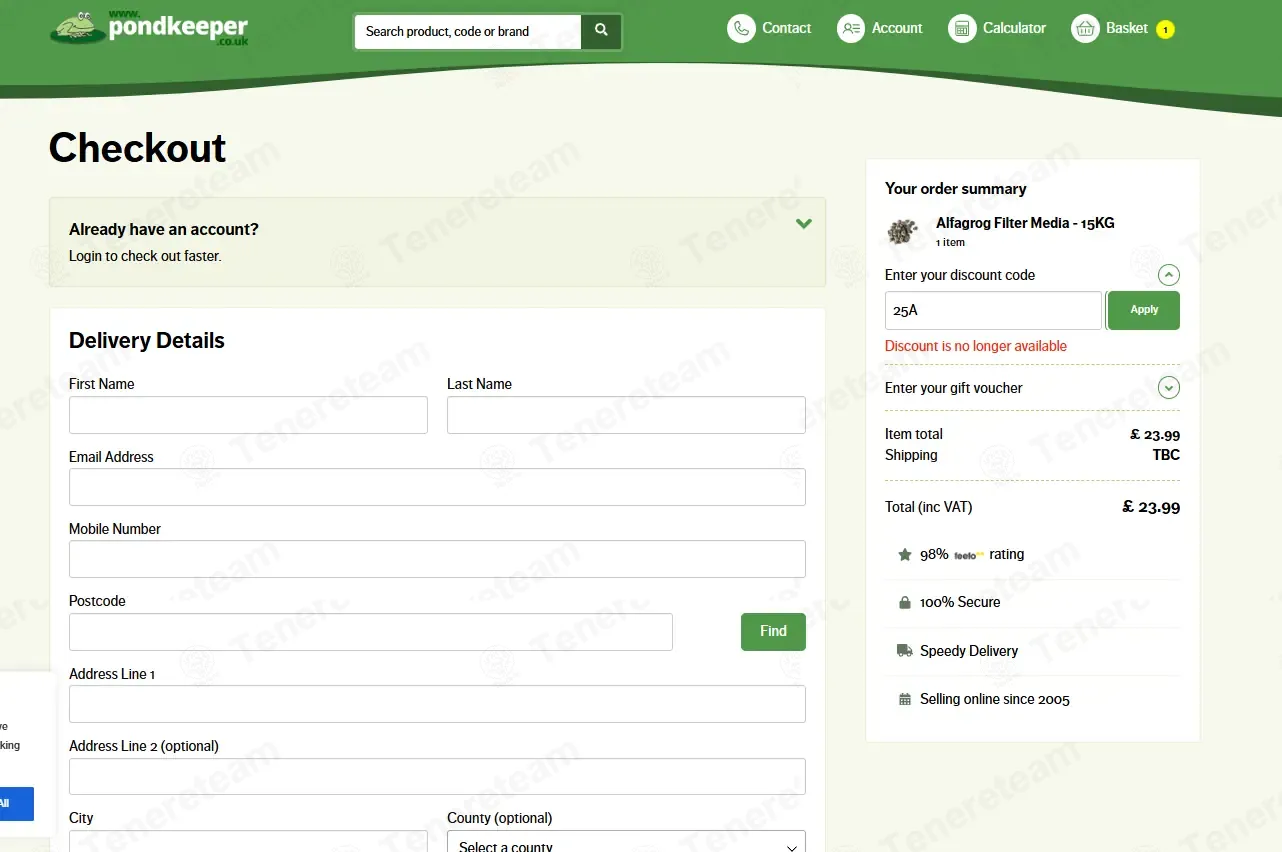Click the Last Name field
The width and height of the screenshot is (1282, 852).
626,415
